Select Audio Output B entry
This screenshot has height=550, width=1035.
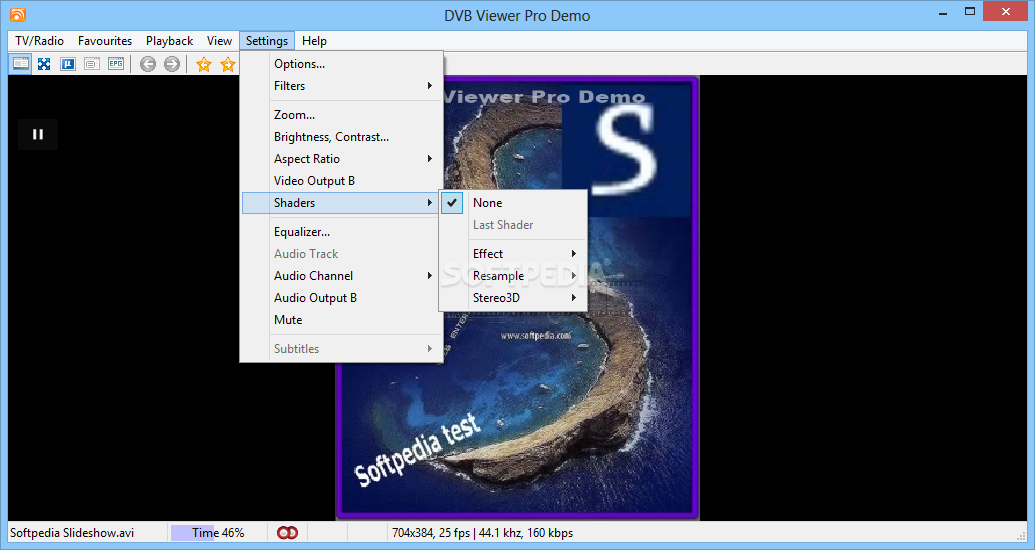[x=342, y=298]
